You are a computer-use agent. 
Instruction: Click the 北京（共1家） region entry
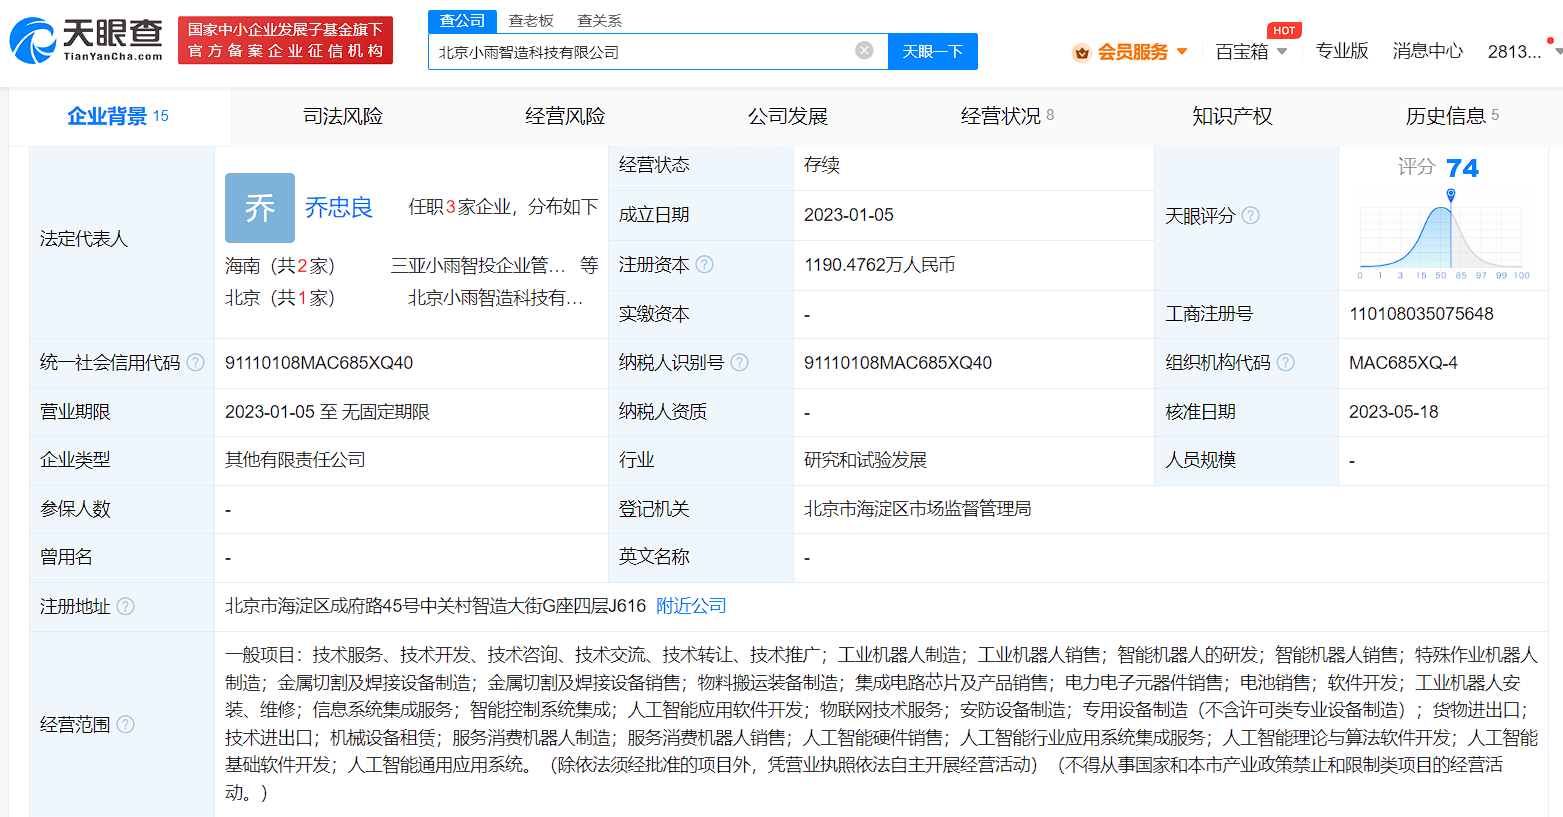coord(280,298)
